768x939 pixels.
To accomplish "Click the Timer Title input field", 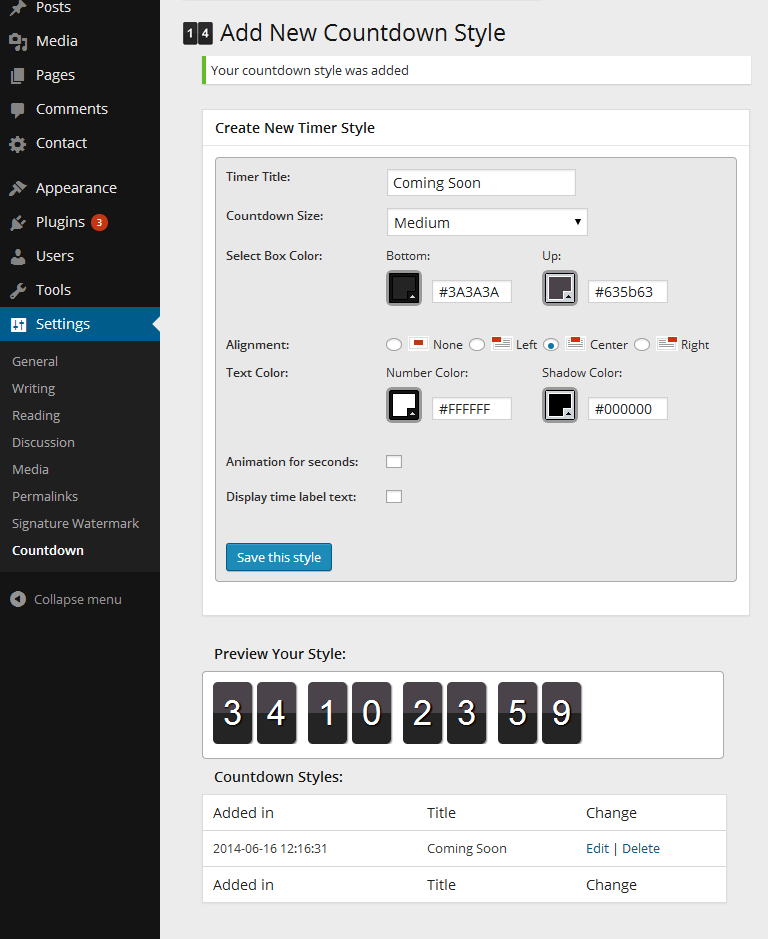I will pyautogui.click(x=481, y=183).
